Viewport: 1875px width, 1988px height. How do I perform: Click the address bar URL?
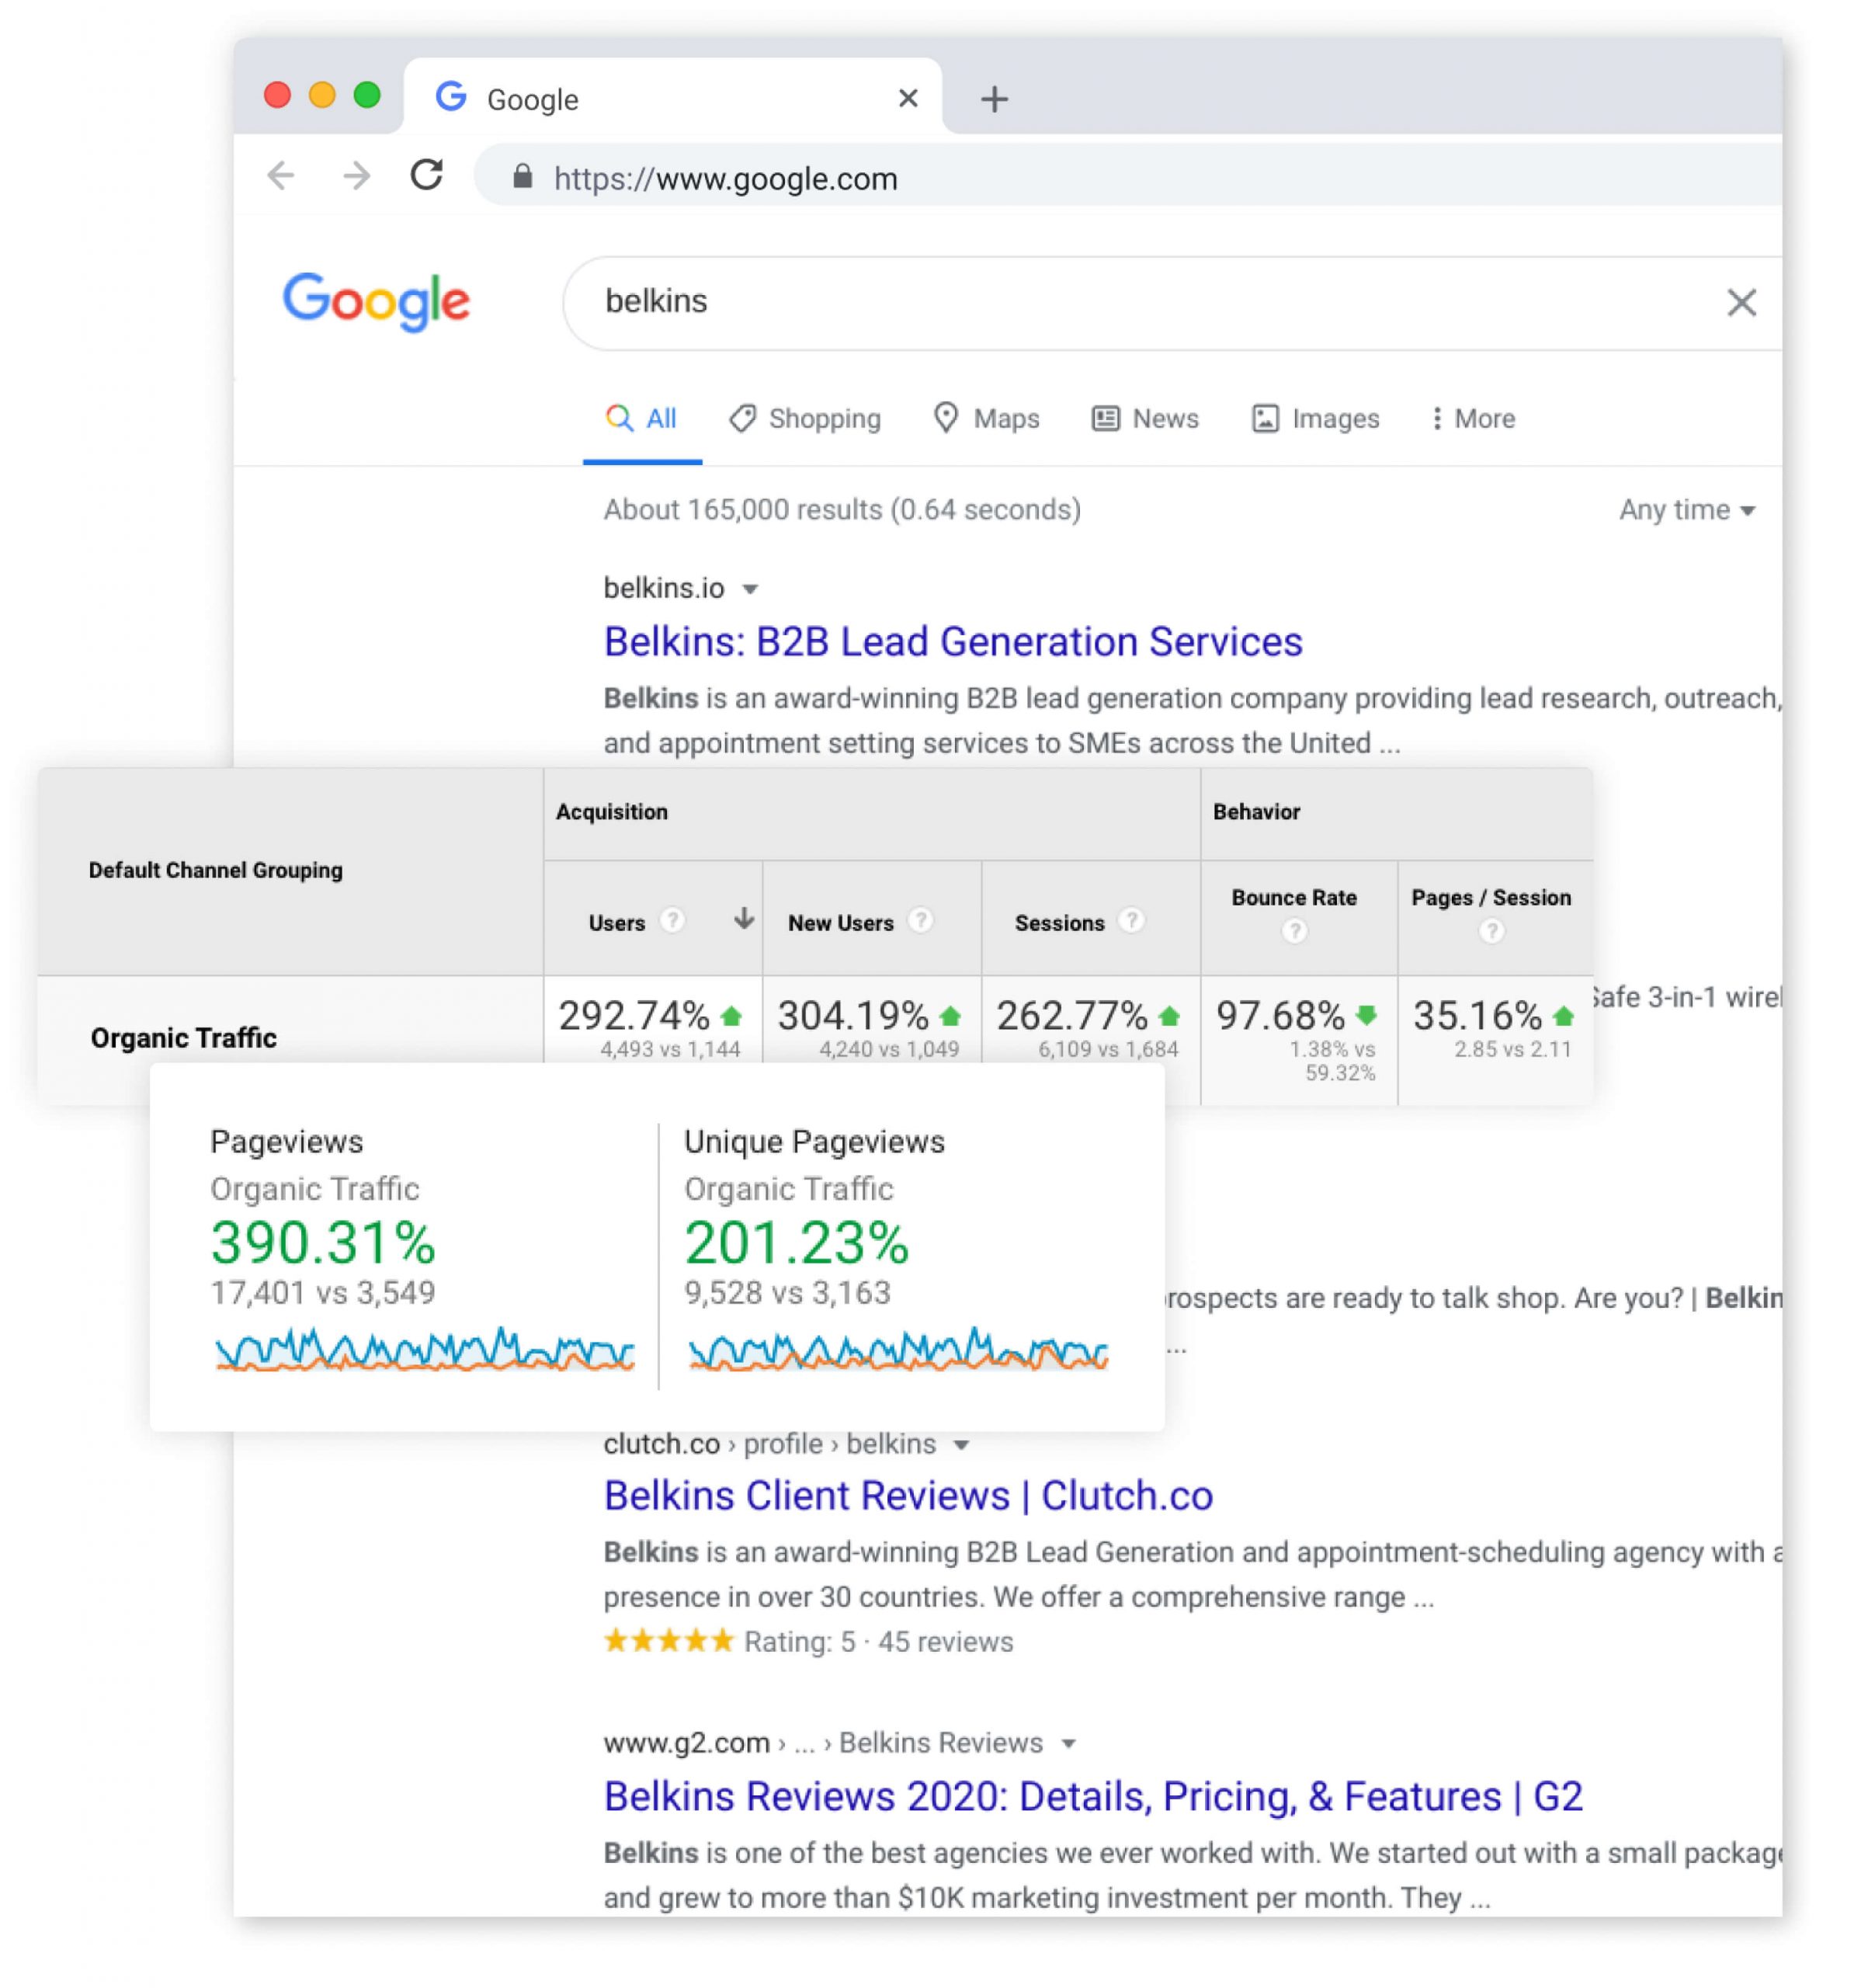coord(726,179)
